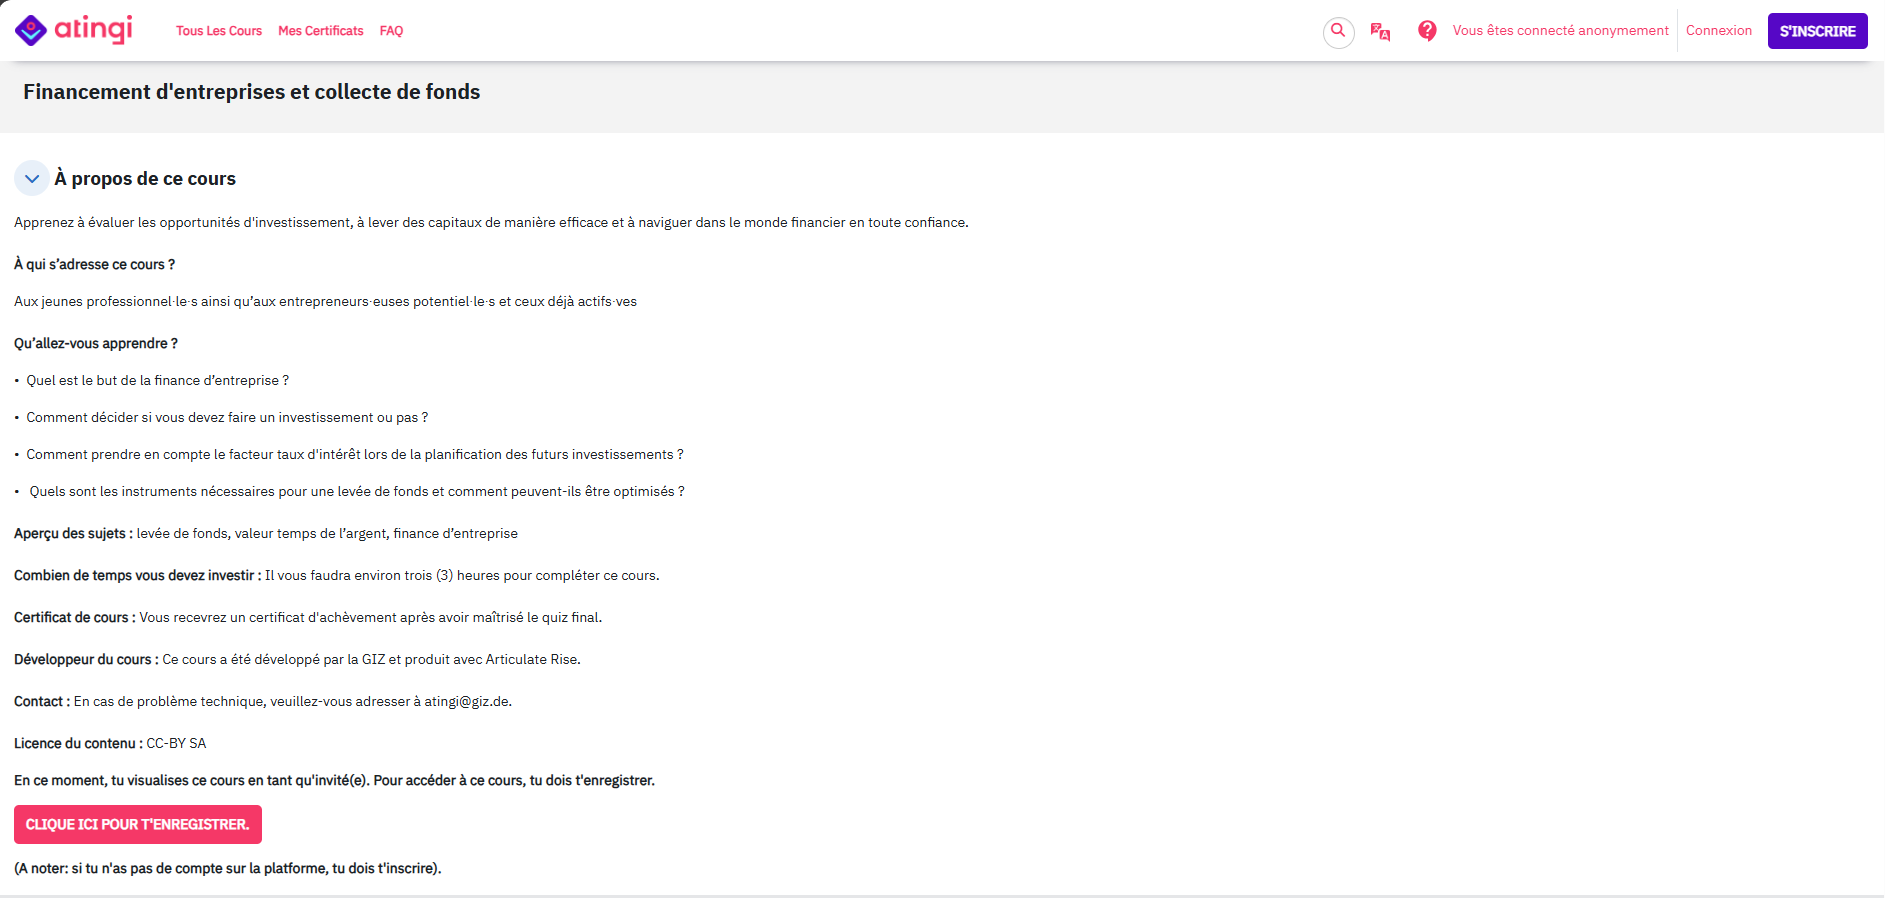1885x898 pixels.
Task: Click the Financement d'entreprises course title
Action: [252, 92]
